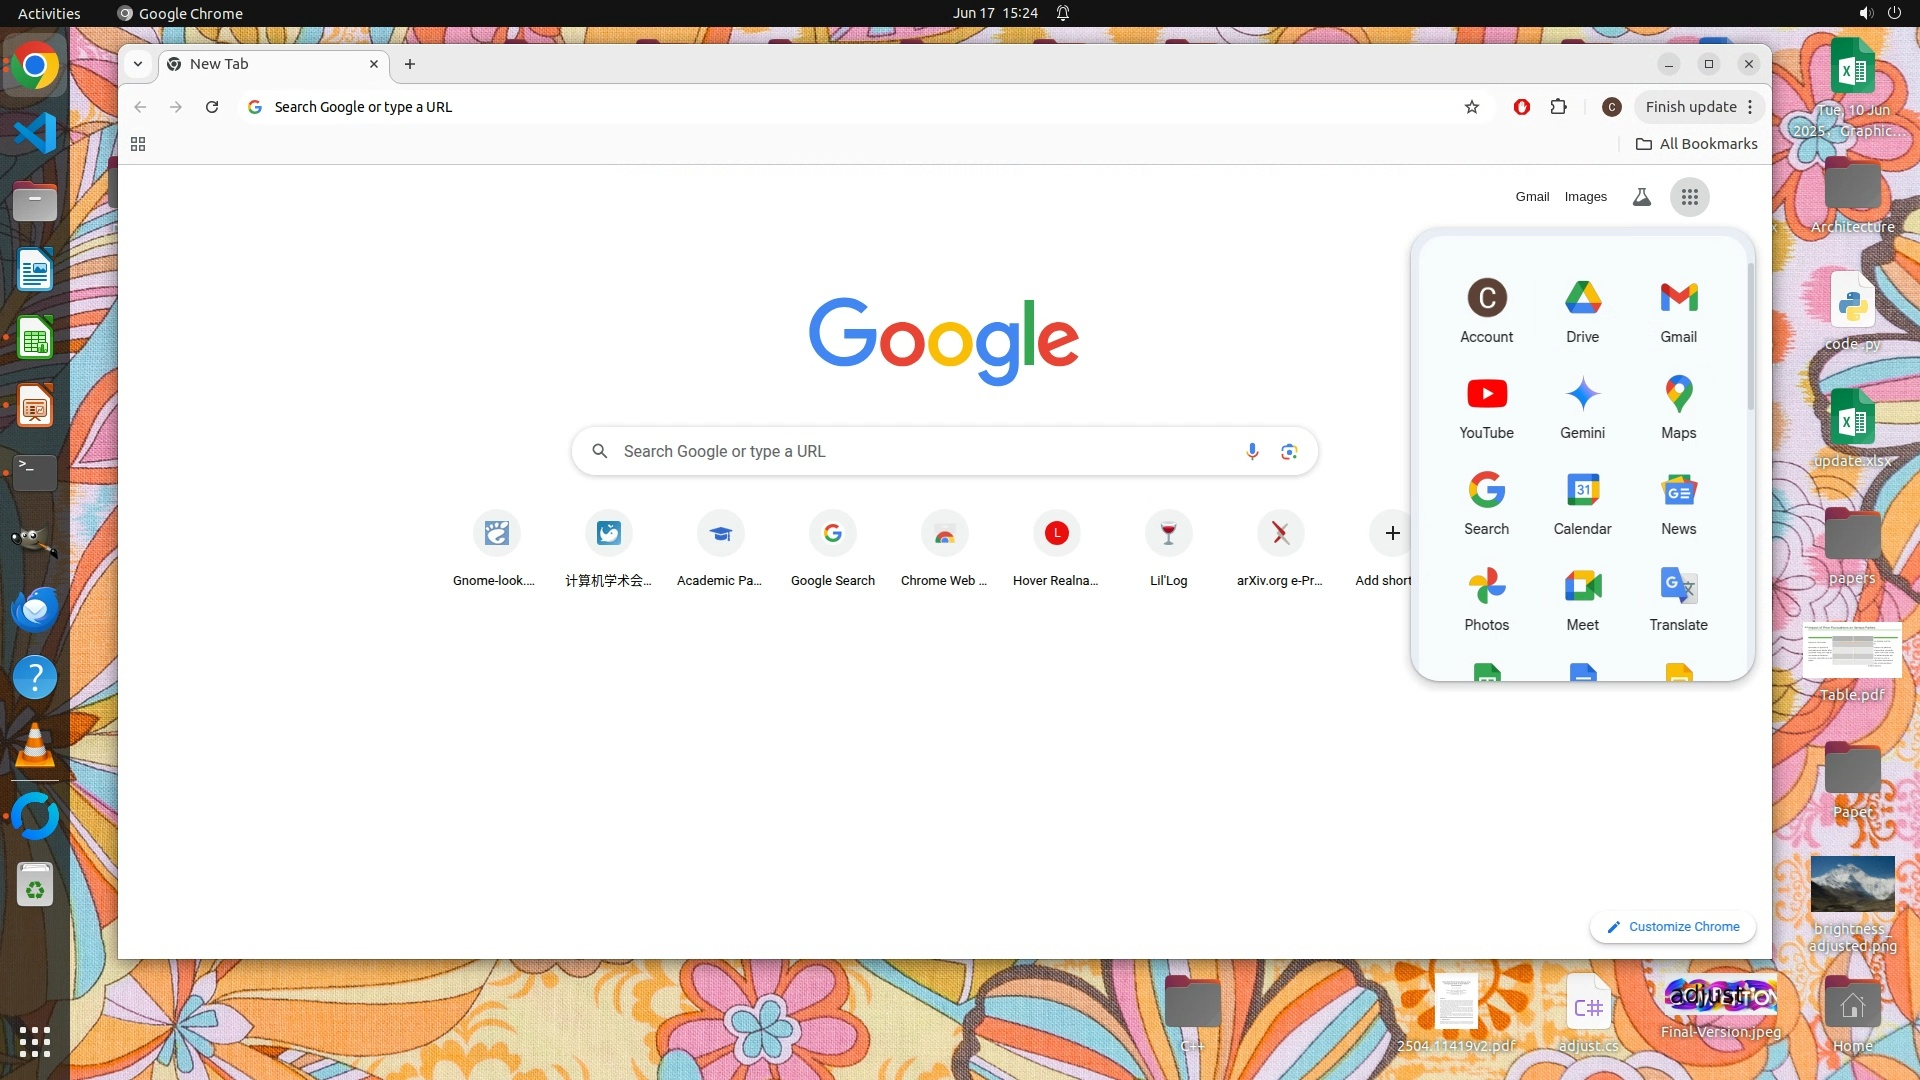This screenshot has height=1080, width=1920.
Task: Click the apps panel scrollbar
Action: coord(1751,336)
